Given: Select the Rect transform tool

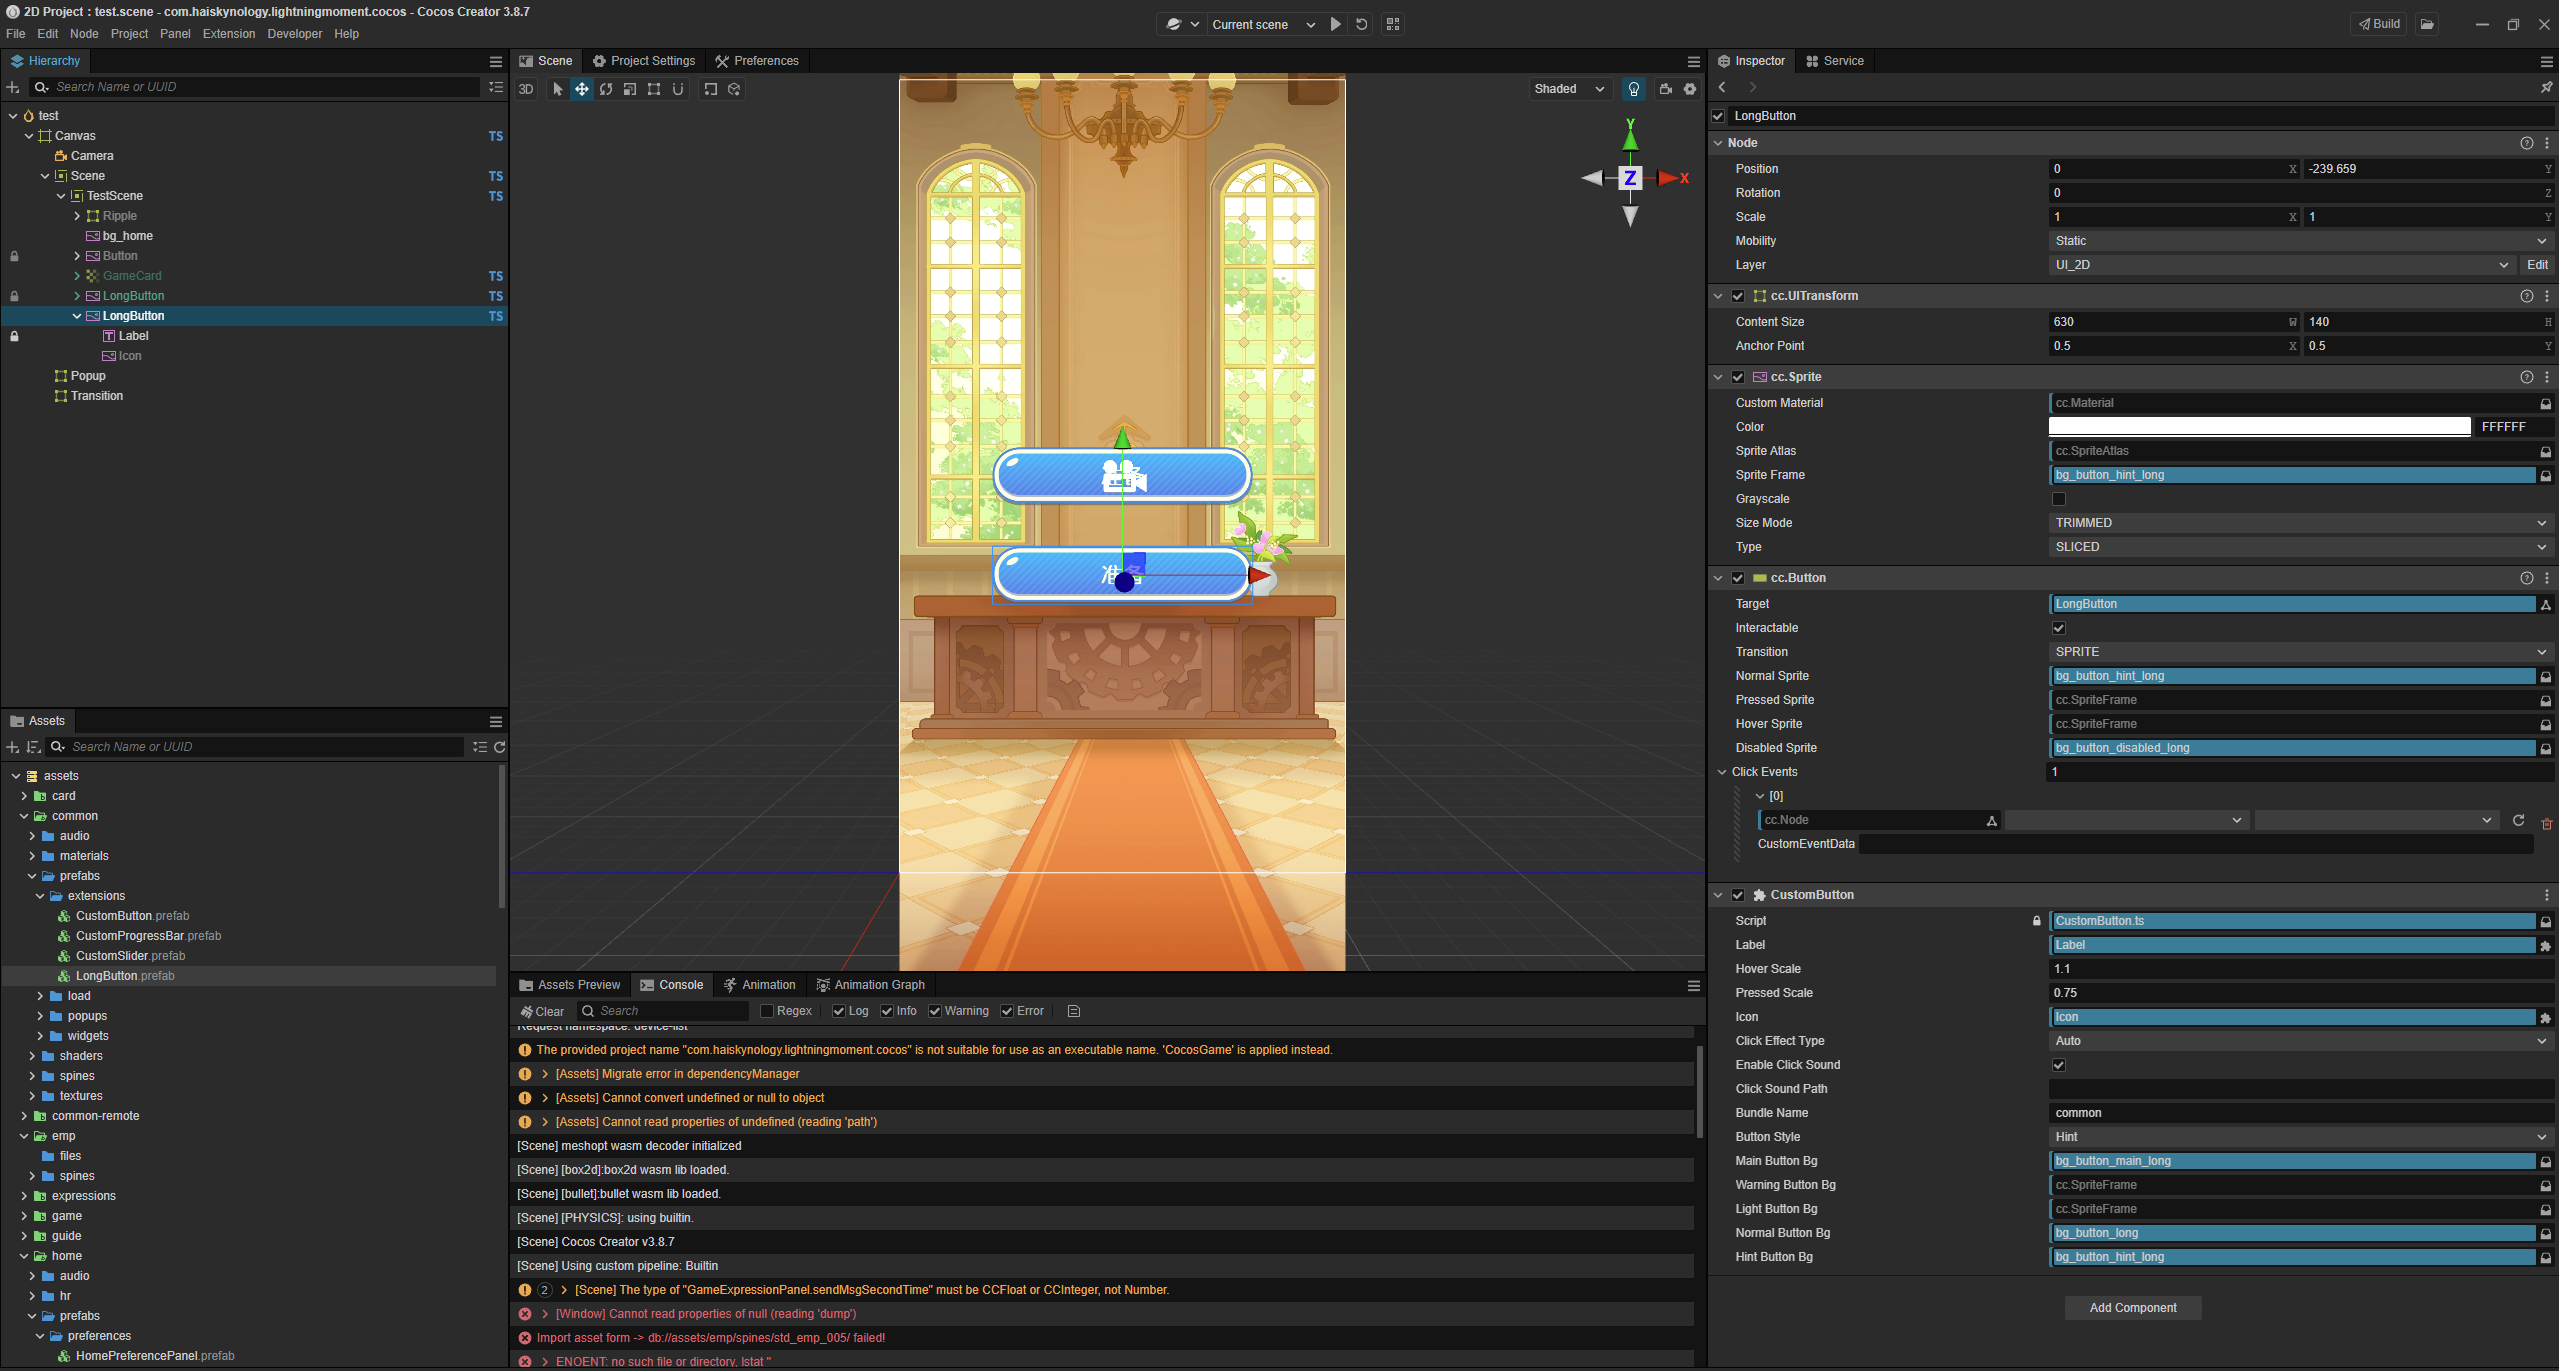Looking at the screenshot, I should (x=654, y=89).
